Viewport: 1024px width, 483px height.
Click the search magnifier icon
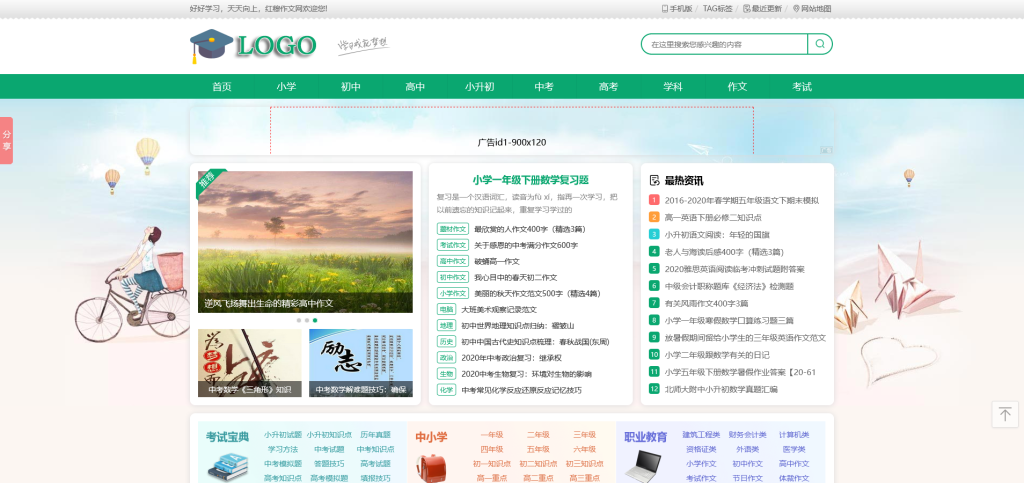[820, 44]
